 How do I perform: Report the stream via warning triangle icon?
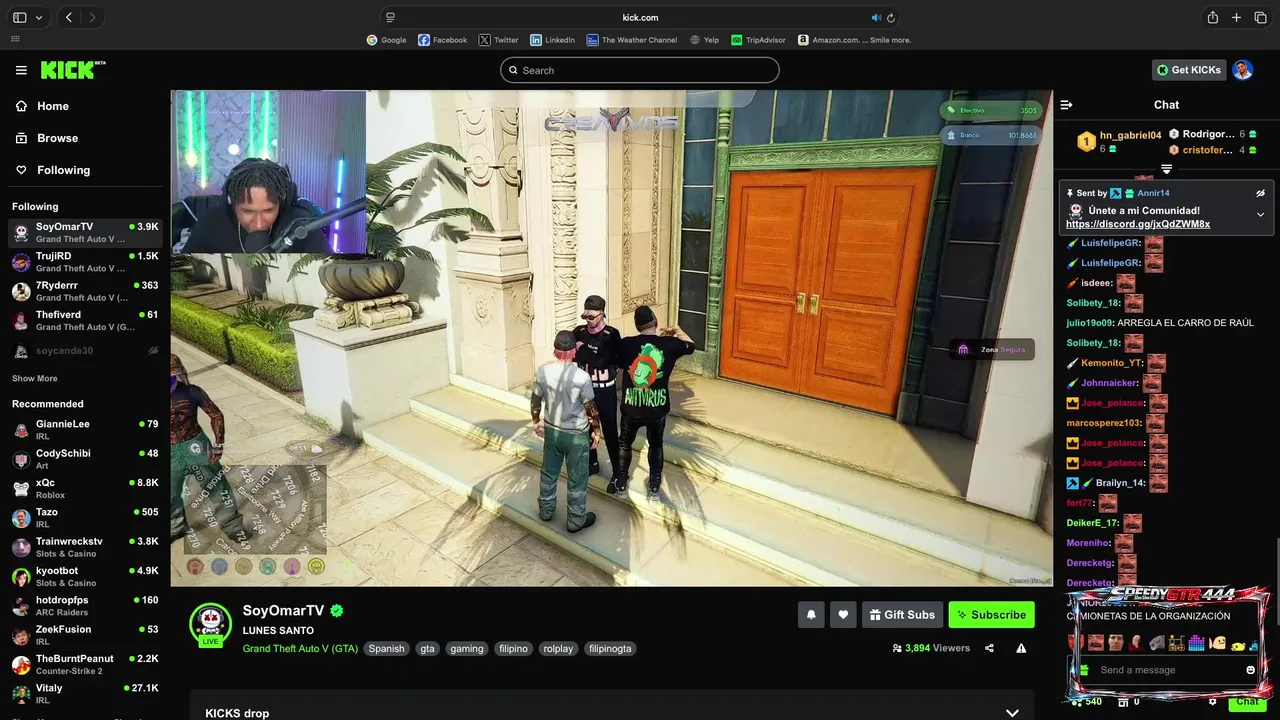(x=1021, y=648)
